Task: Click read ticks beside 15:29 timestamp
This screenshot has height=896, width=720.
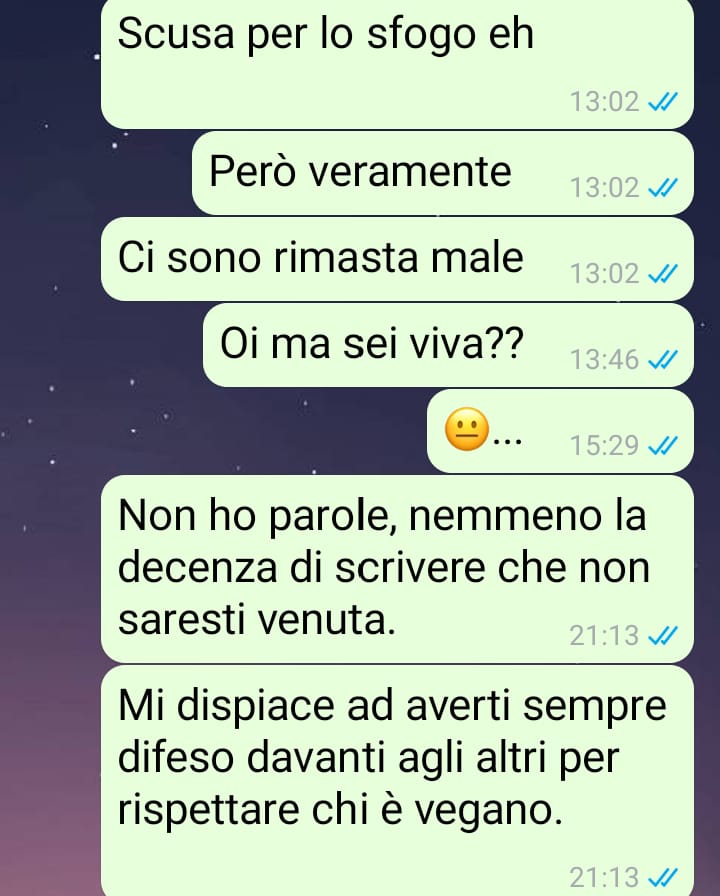Action: click(663, 445)
